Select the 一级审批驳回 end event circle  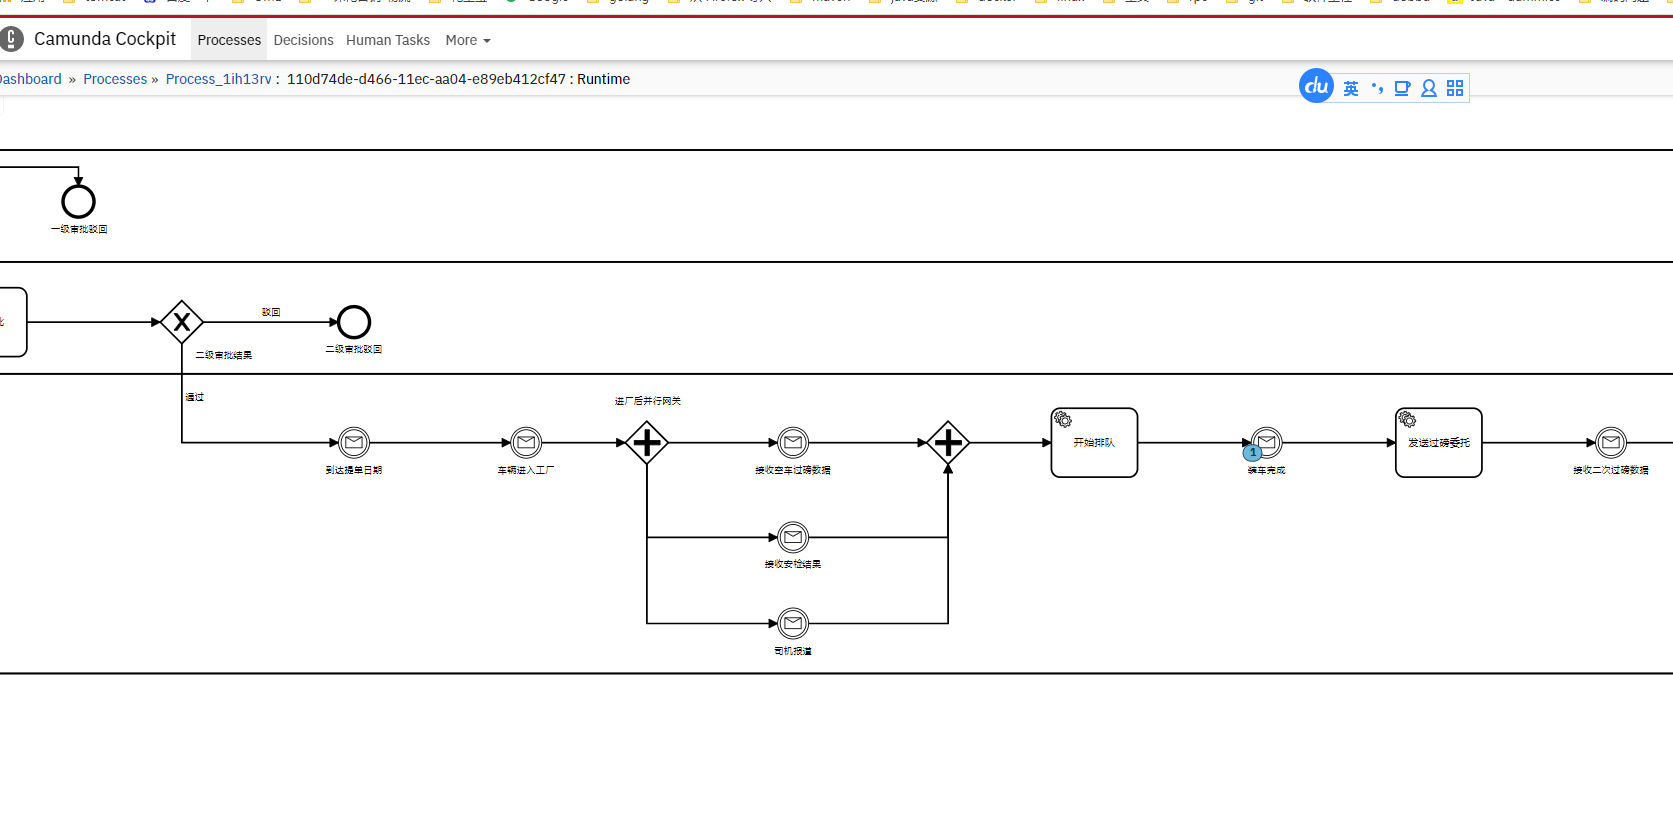78,201
